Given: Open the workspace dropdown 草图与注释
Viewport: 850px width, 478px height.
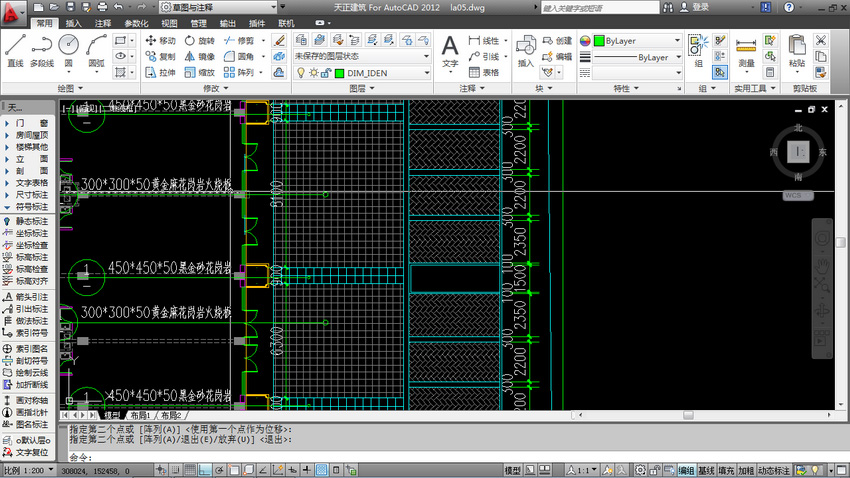Looking at the screenshot, I should 218,7.
